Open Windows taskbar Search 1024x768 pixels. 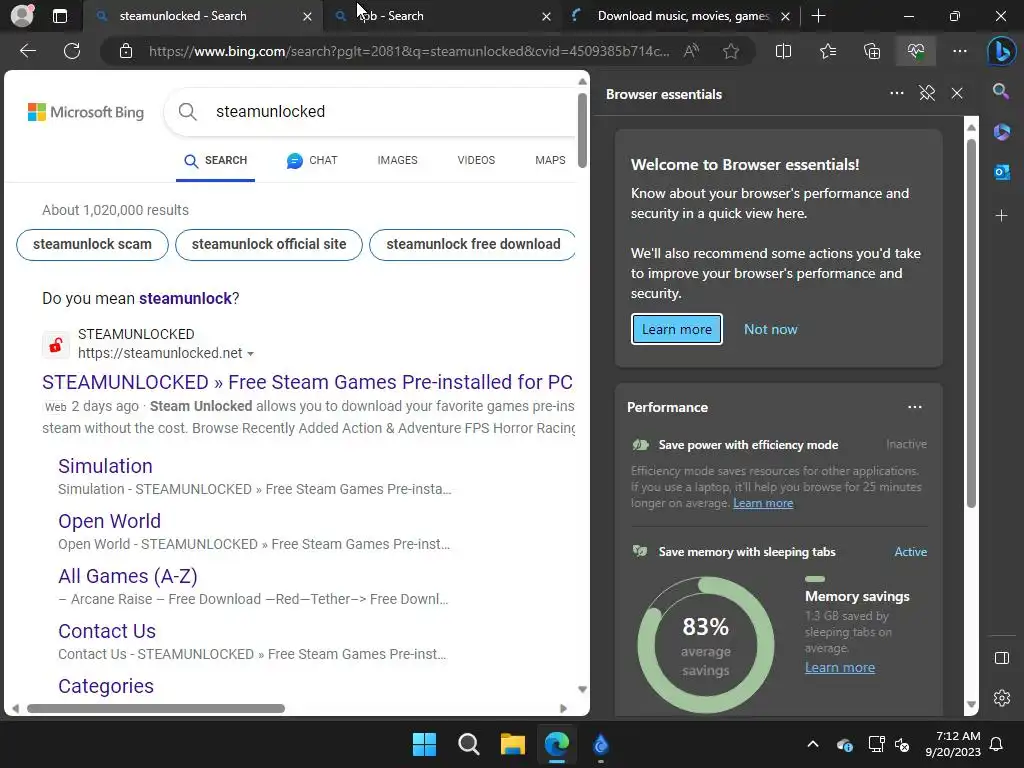(x=468, y=744)
